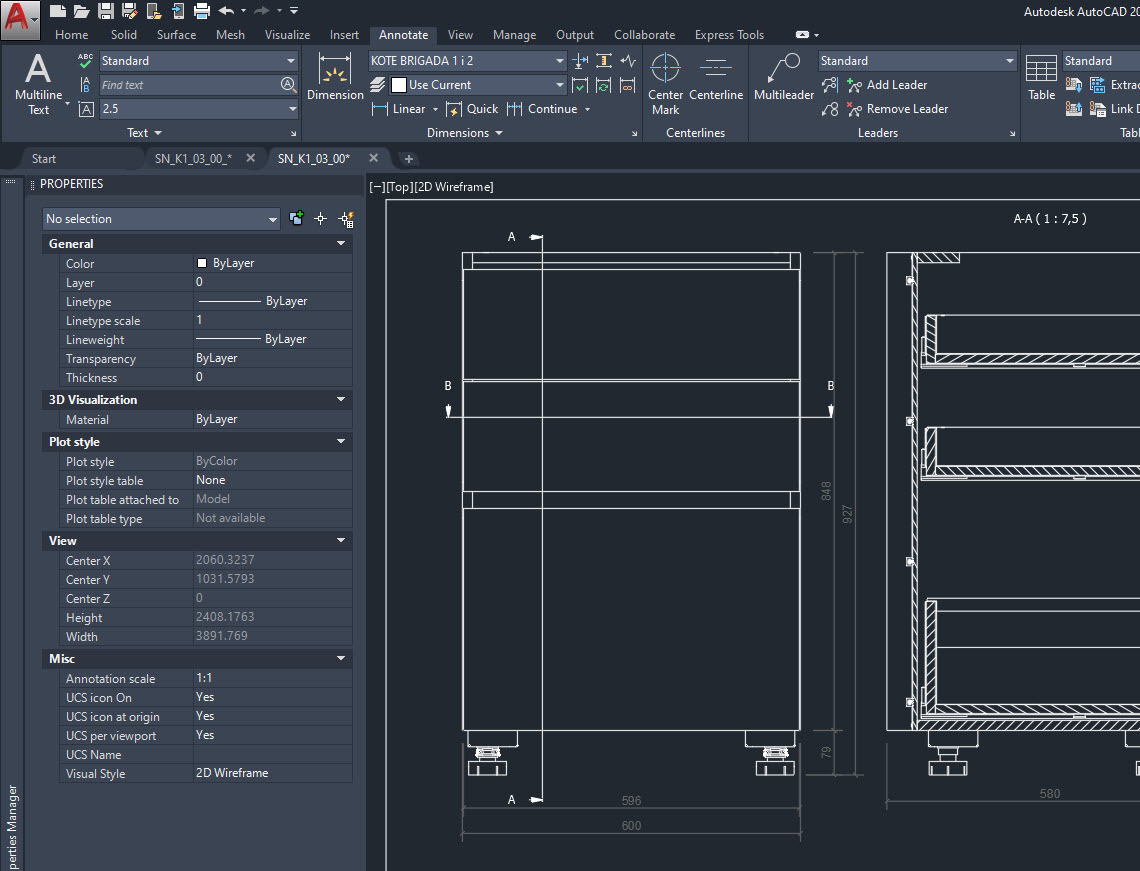Image resolution: width=1140 pixels, height=871 pixels.
Task: Click the Continue dimension button
Action: 542,109
